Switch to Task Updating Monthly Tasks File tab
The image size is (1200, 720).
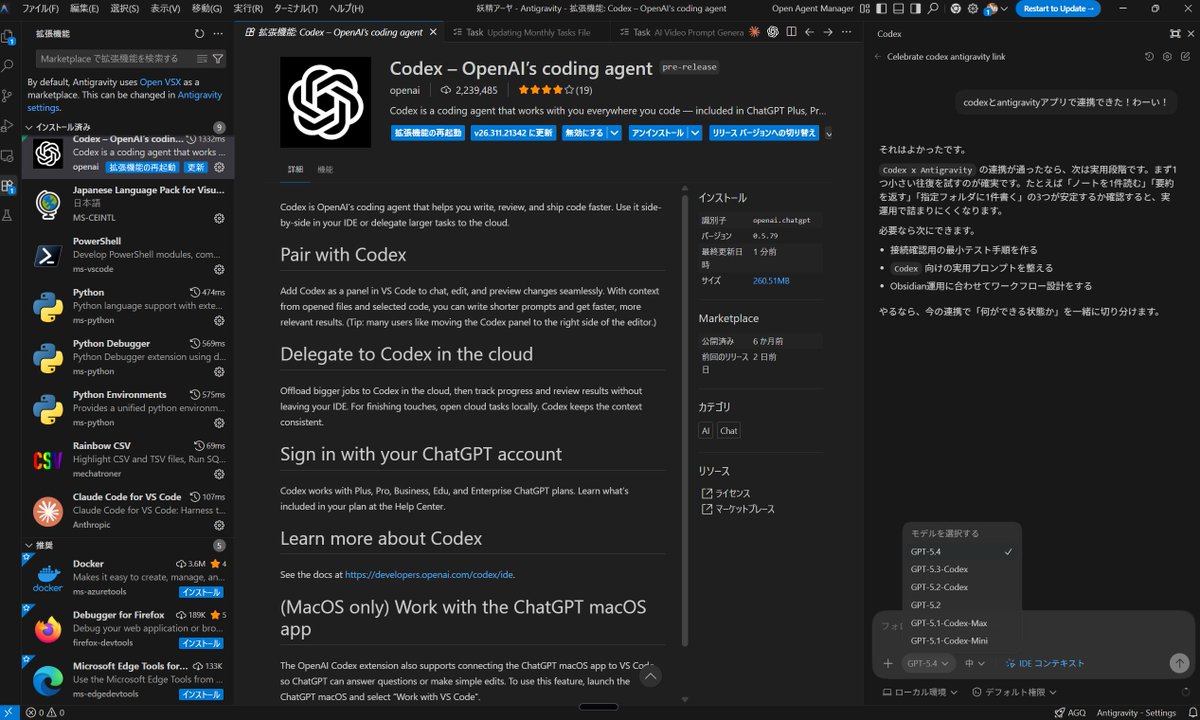(x=528, y=32)
